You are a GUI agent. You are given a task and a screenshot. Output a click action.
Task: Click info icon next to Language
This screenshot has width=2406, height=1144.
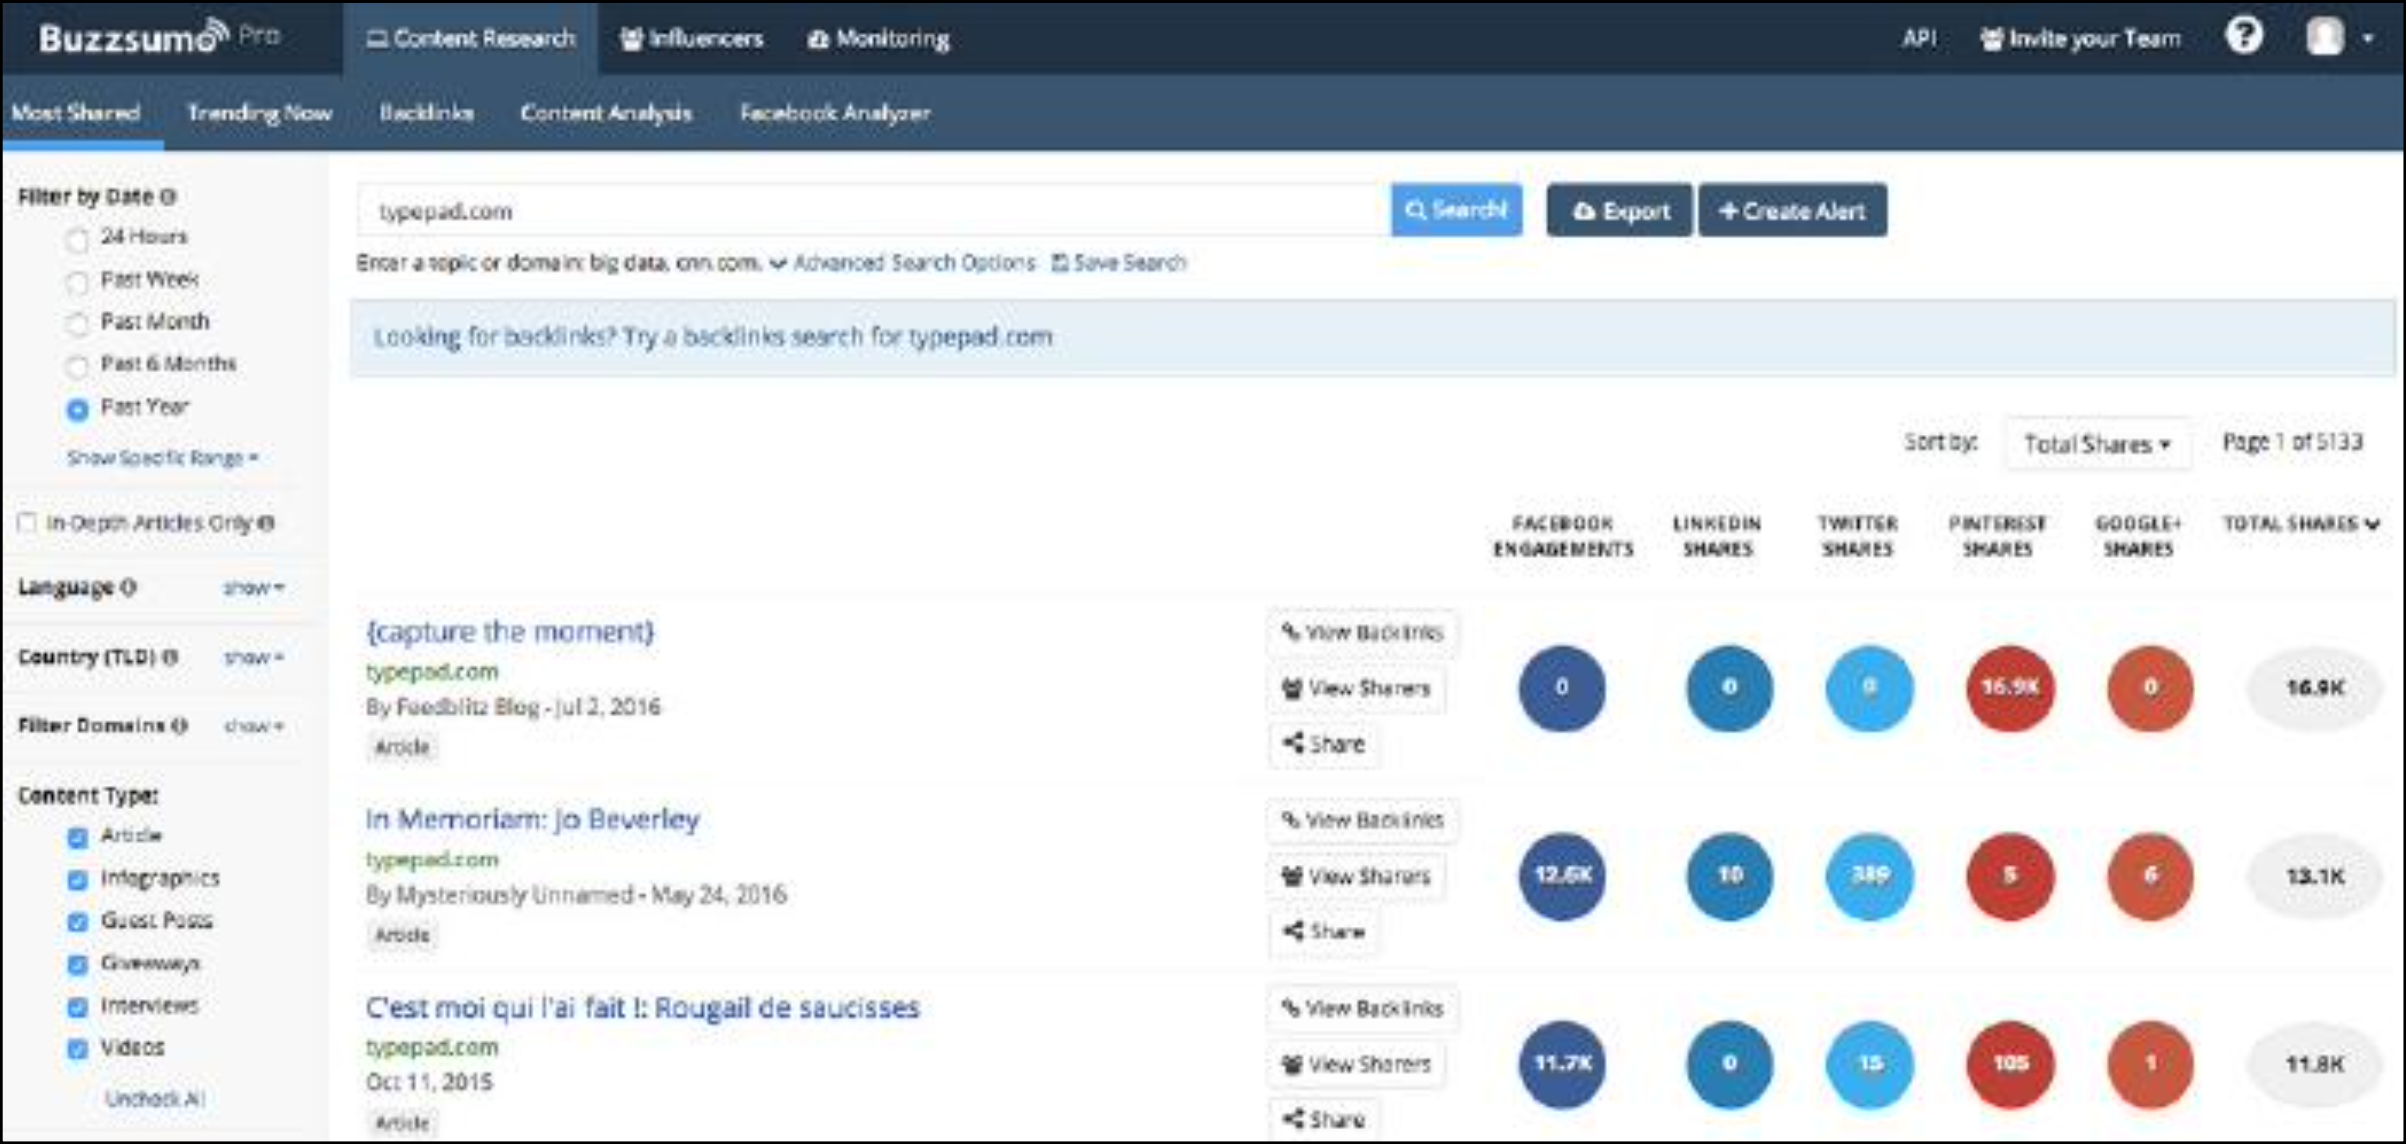click(x=128, y=587)
